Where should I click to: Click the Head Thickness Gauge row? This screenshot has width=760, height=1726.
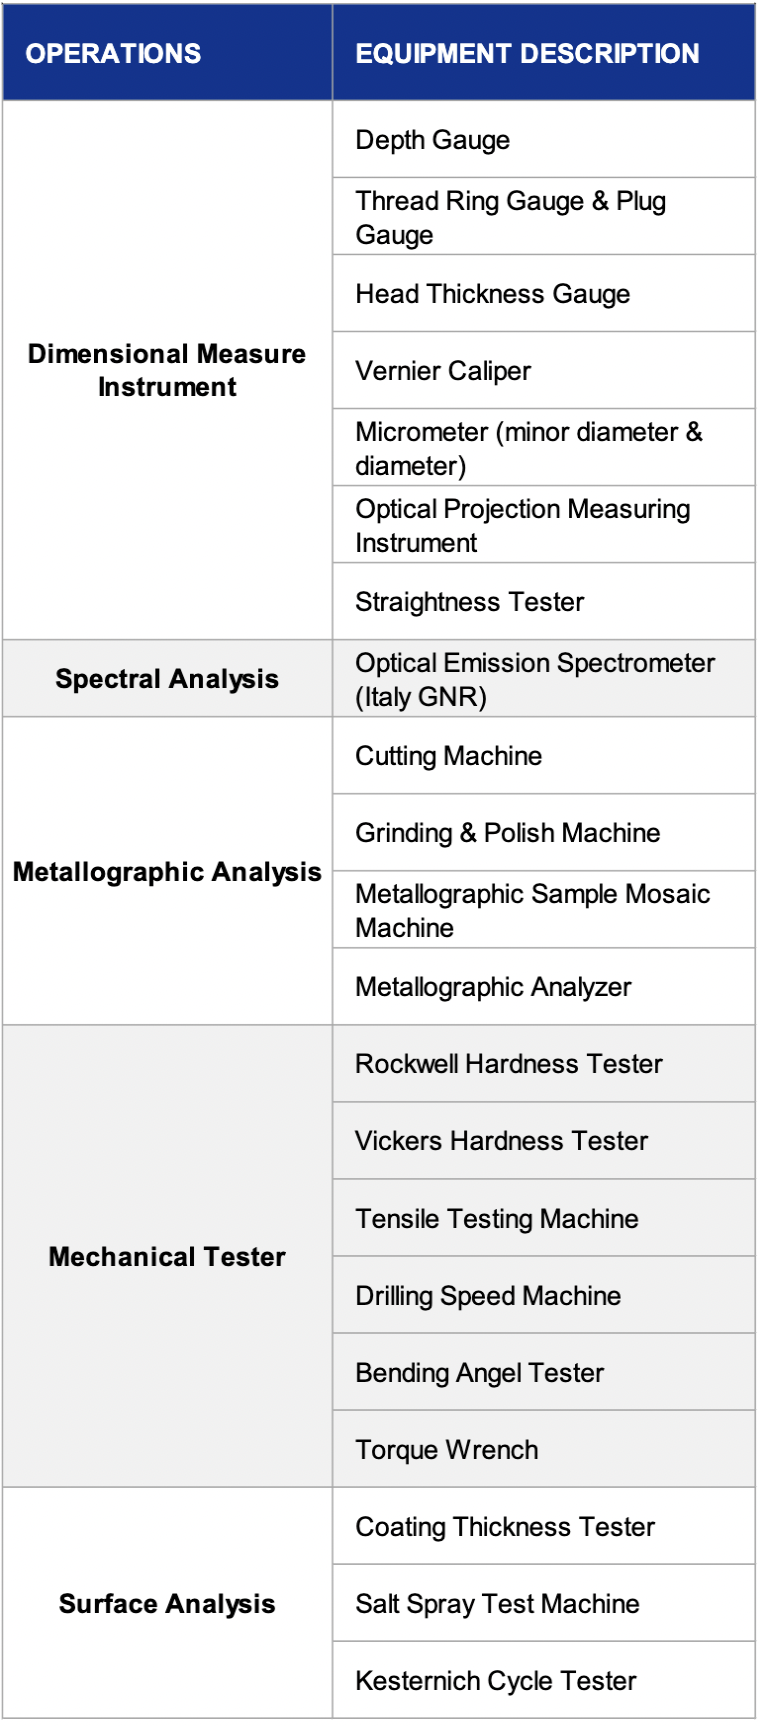(x=544, y=294)
